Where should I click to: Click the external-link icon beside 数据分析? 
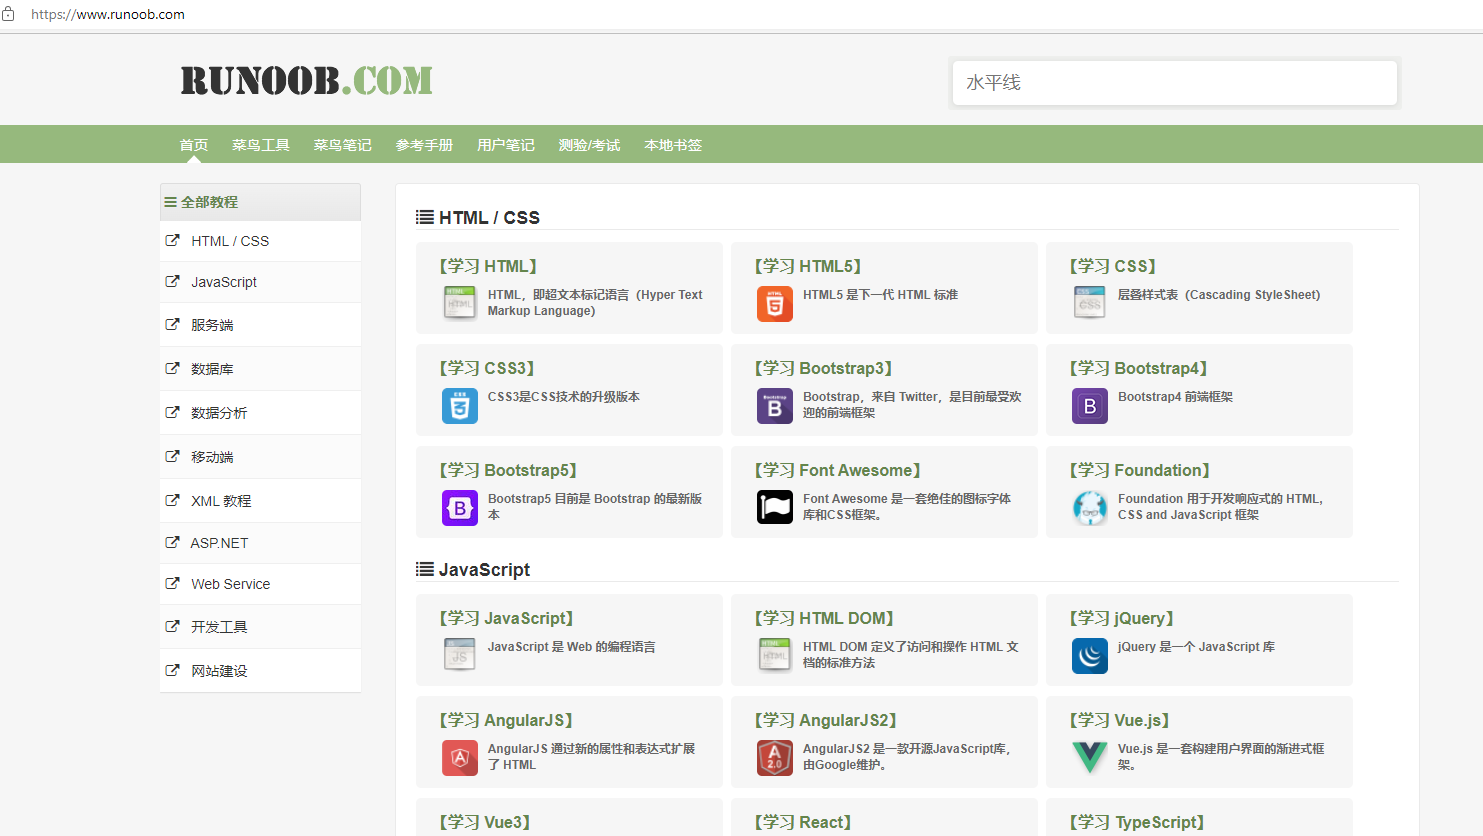[172, 412]
